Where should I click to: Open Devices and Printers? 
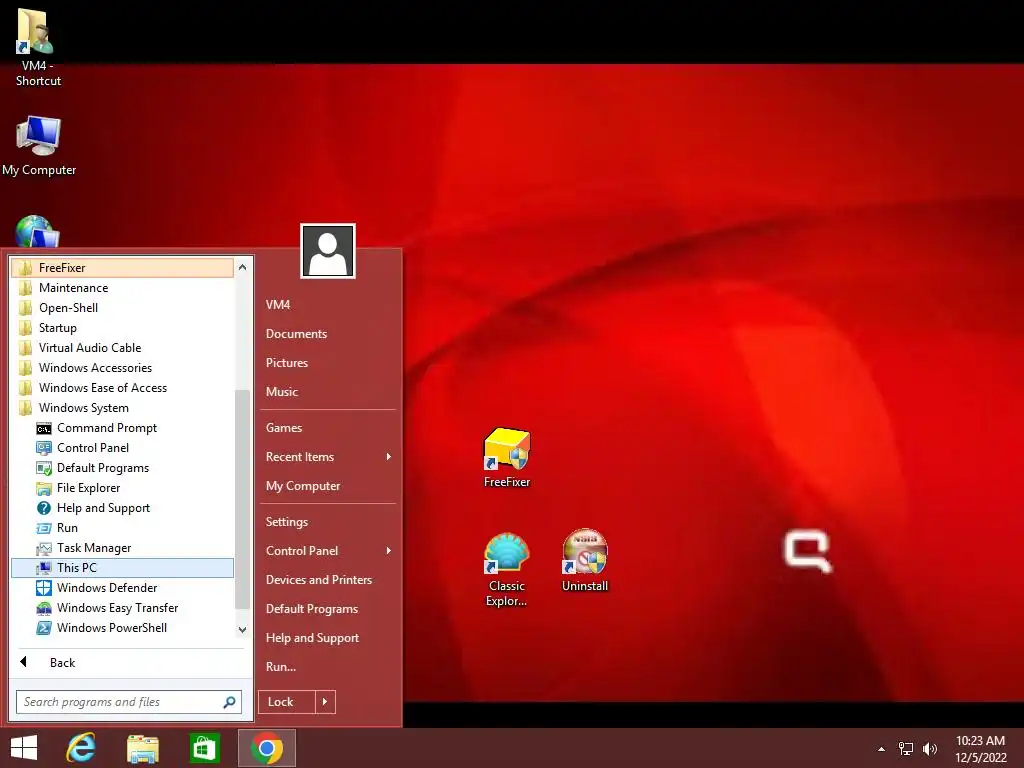coord(328,580)
